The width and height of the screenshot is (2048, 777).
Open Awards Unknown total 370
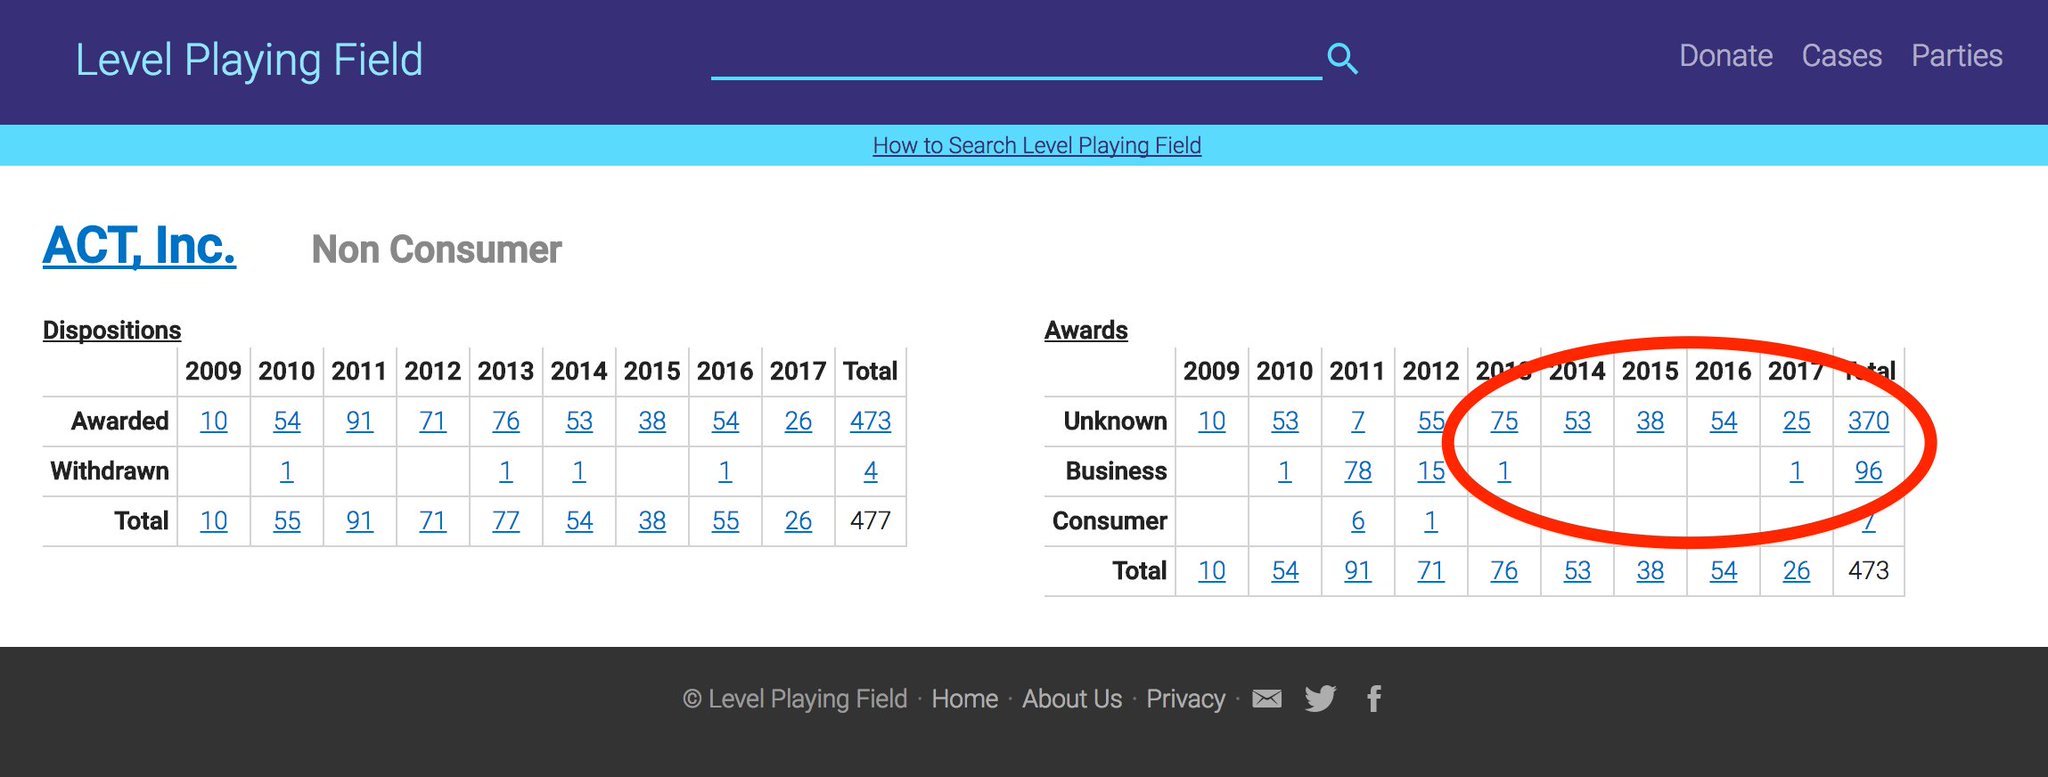click(x=1869, y=421)
